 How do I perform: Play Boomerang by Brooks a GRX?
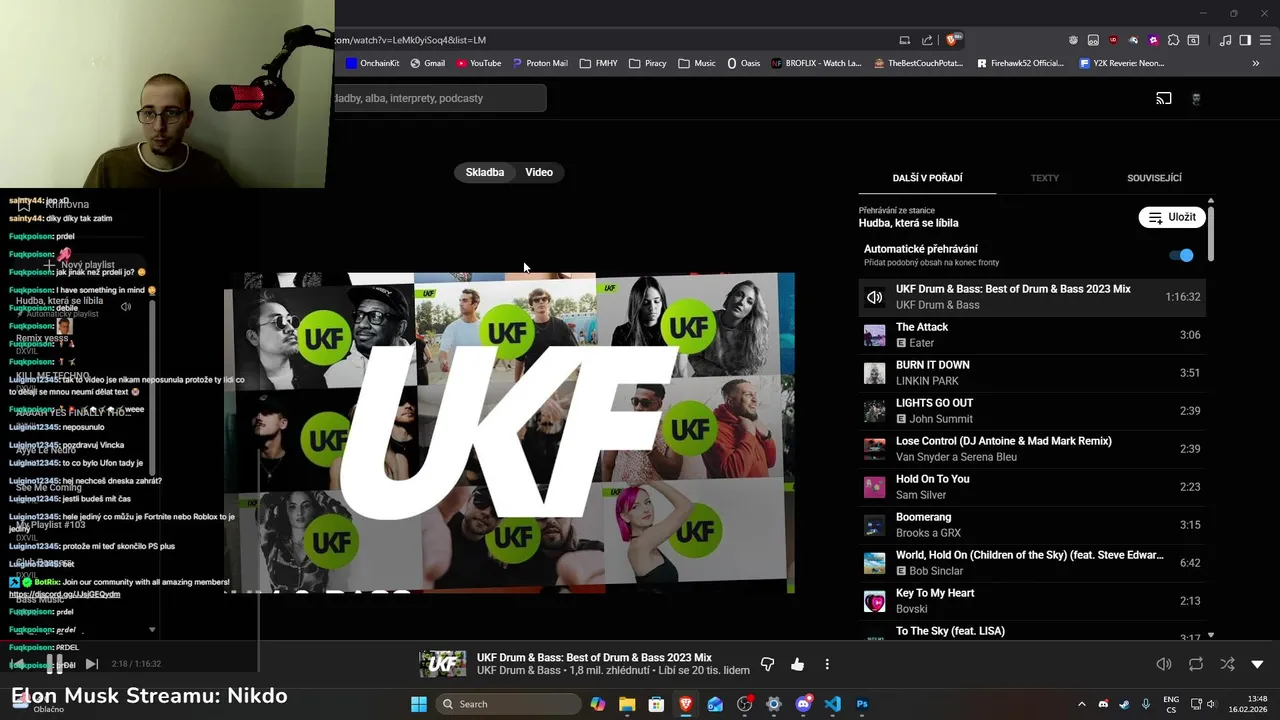[x=1032, y=525]
